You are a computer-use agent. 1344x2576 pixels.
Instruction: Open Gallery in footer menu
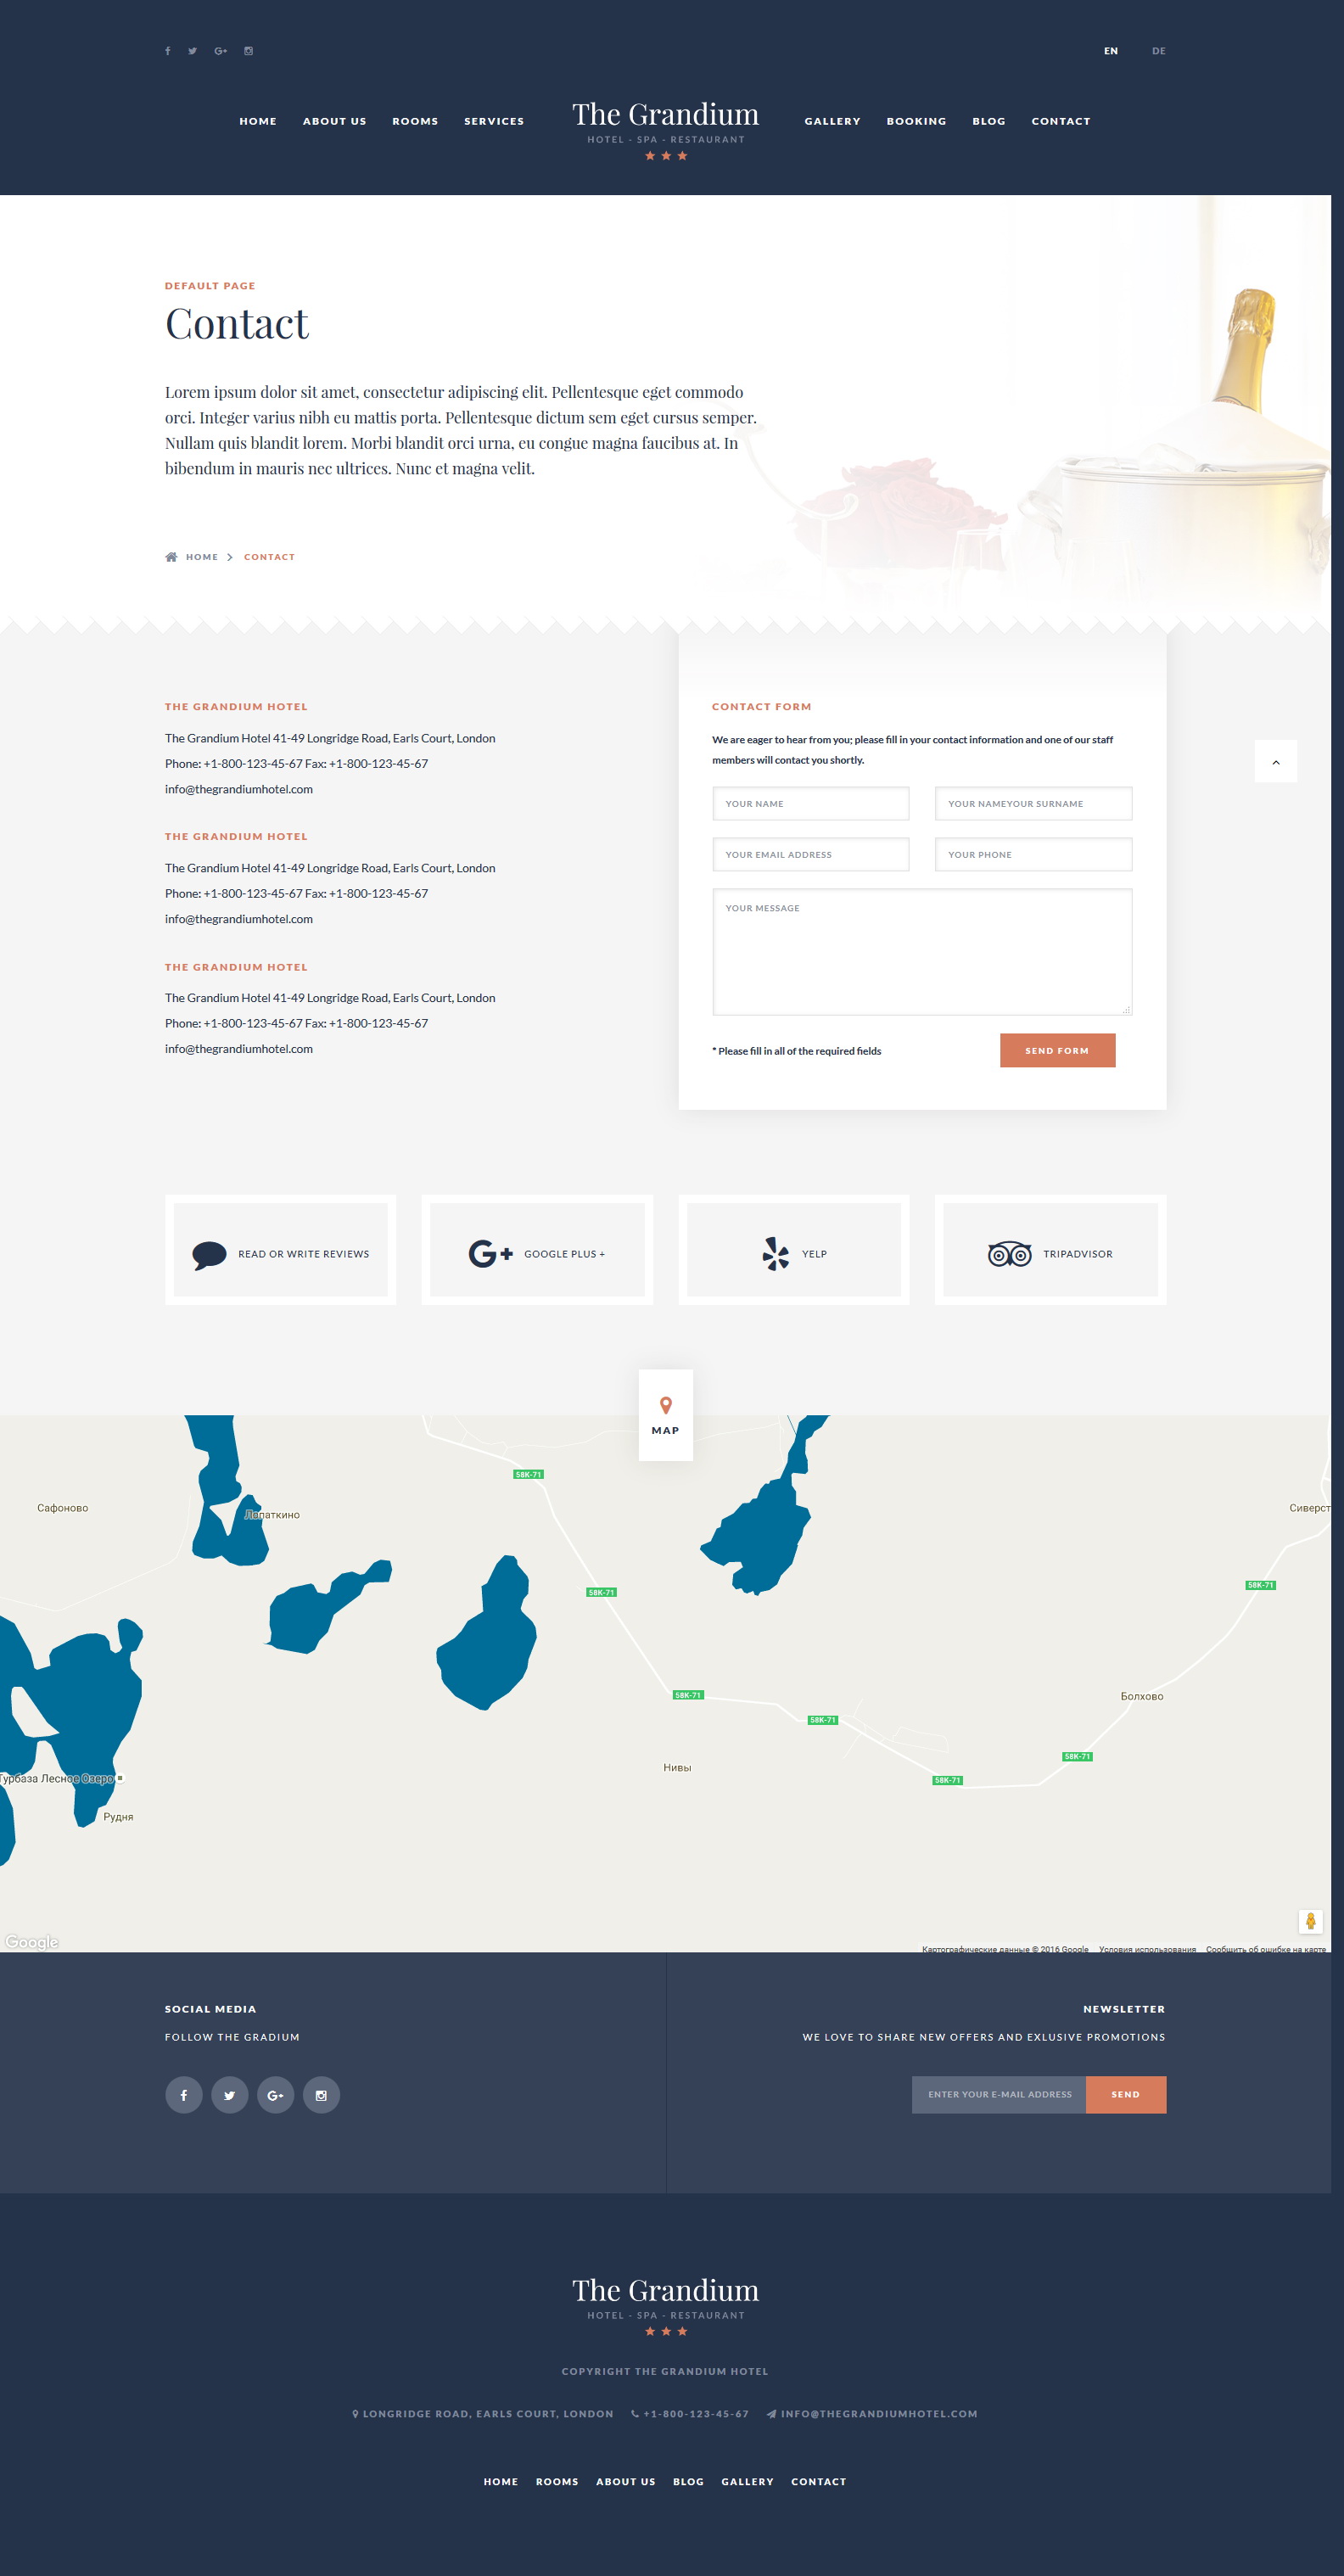748,2482
